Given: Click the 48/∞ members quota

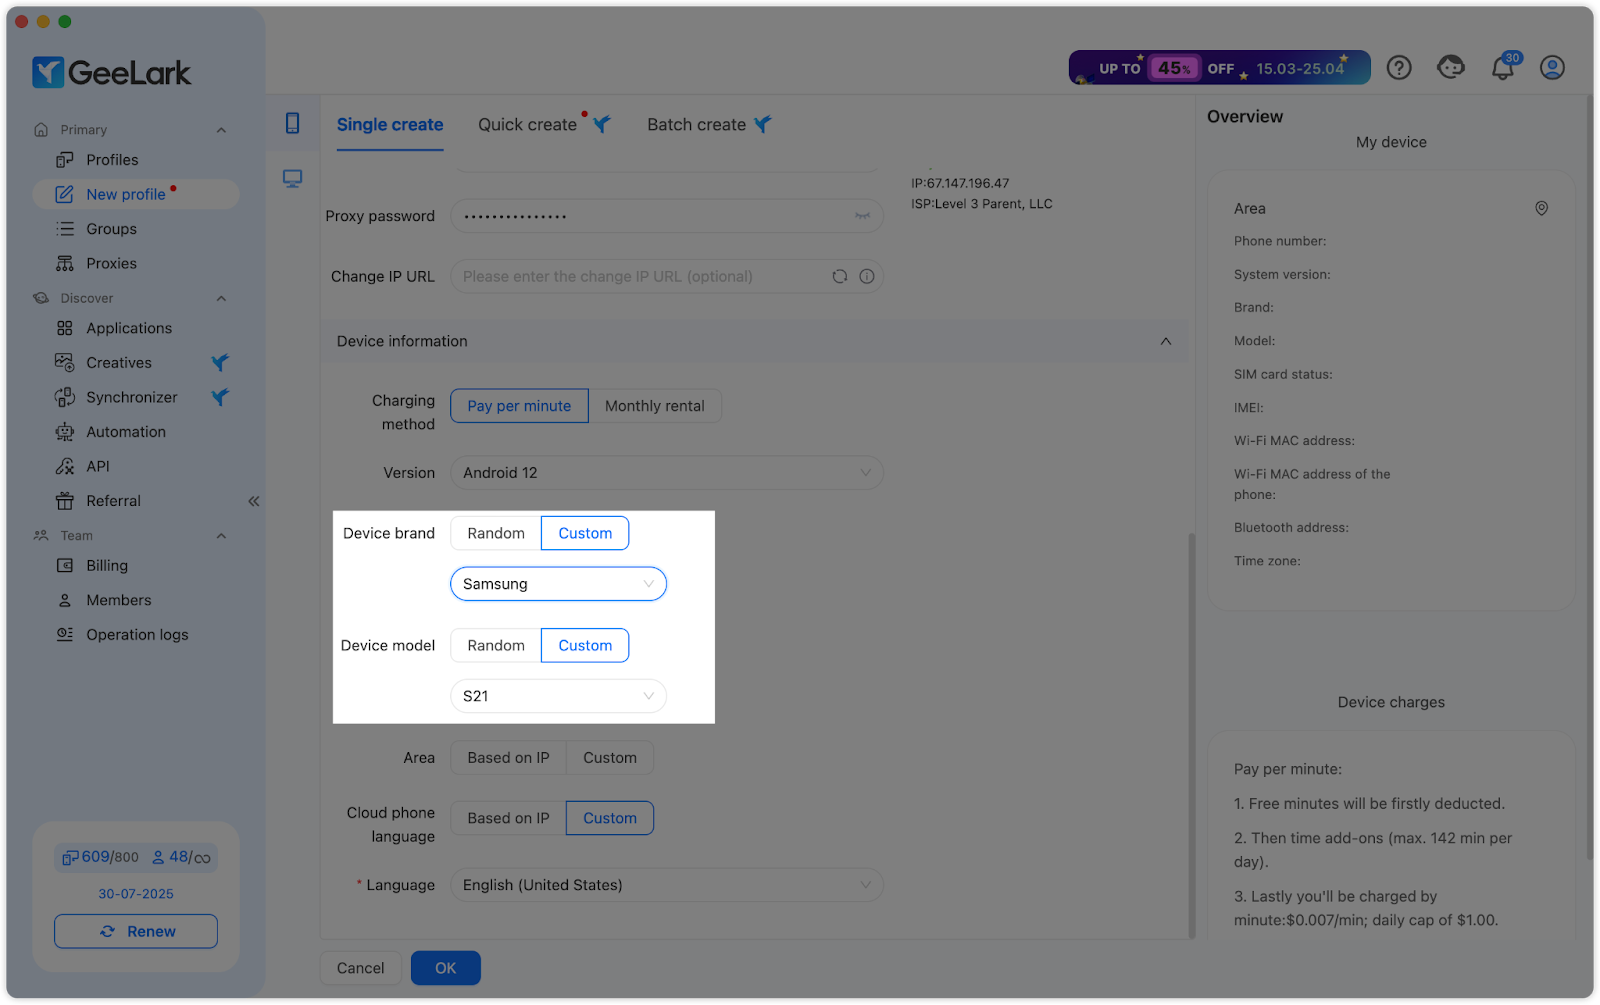Looking at the screenshot, I should click(181, 857).
